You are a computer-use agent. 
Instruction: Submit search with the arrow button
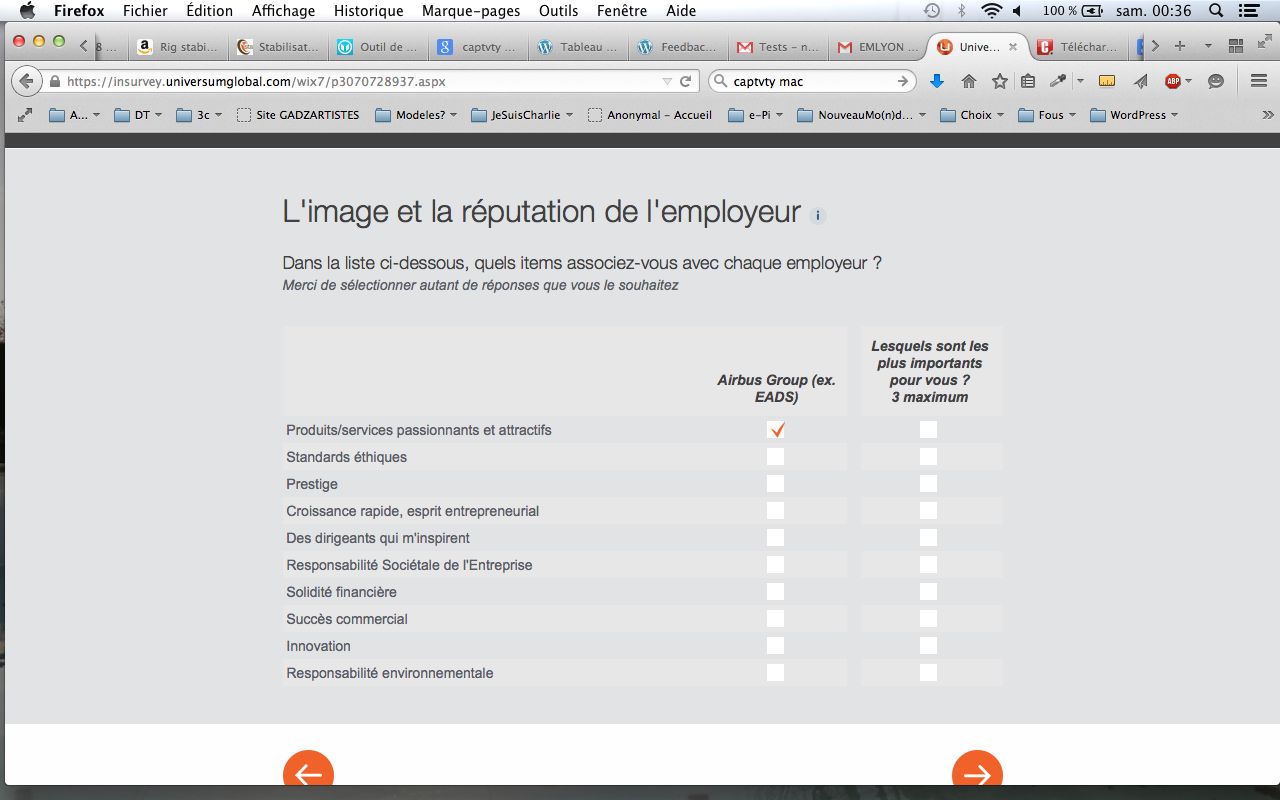[903, 81]
